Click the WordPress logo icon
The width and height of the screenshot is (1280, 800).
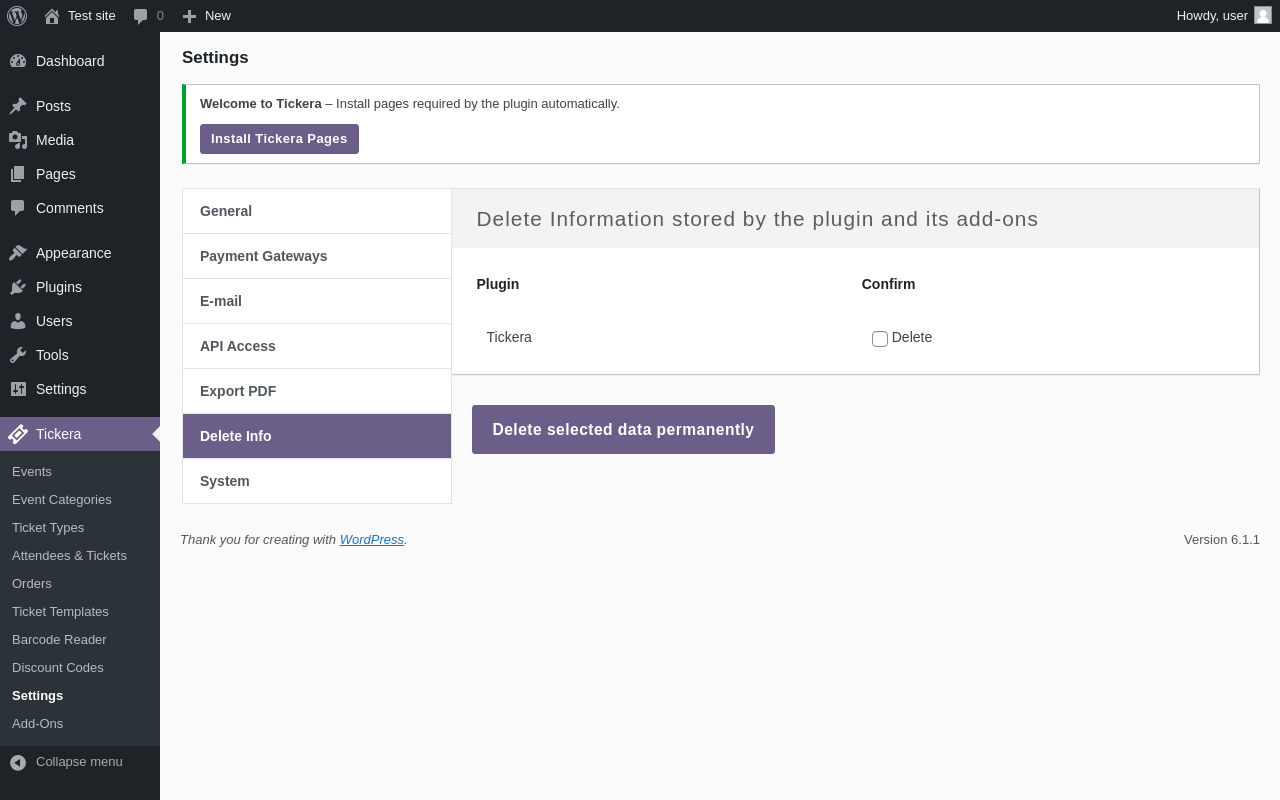coord(17,16)
